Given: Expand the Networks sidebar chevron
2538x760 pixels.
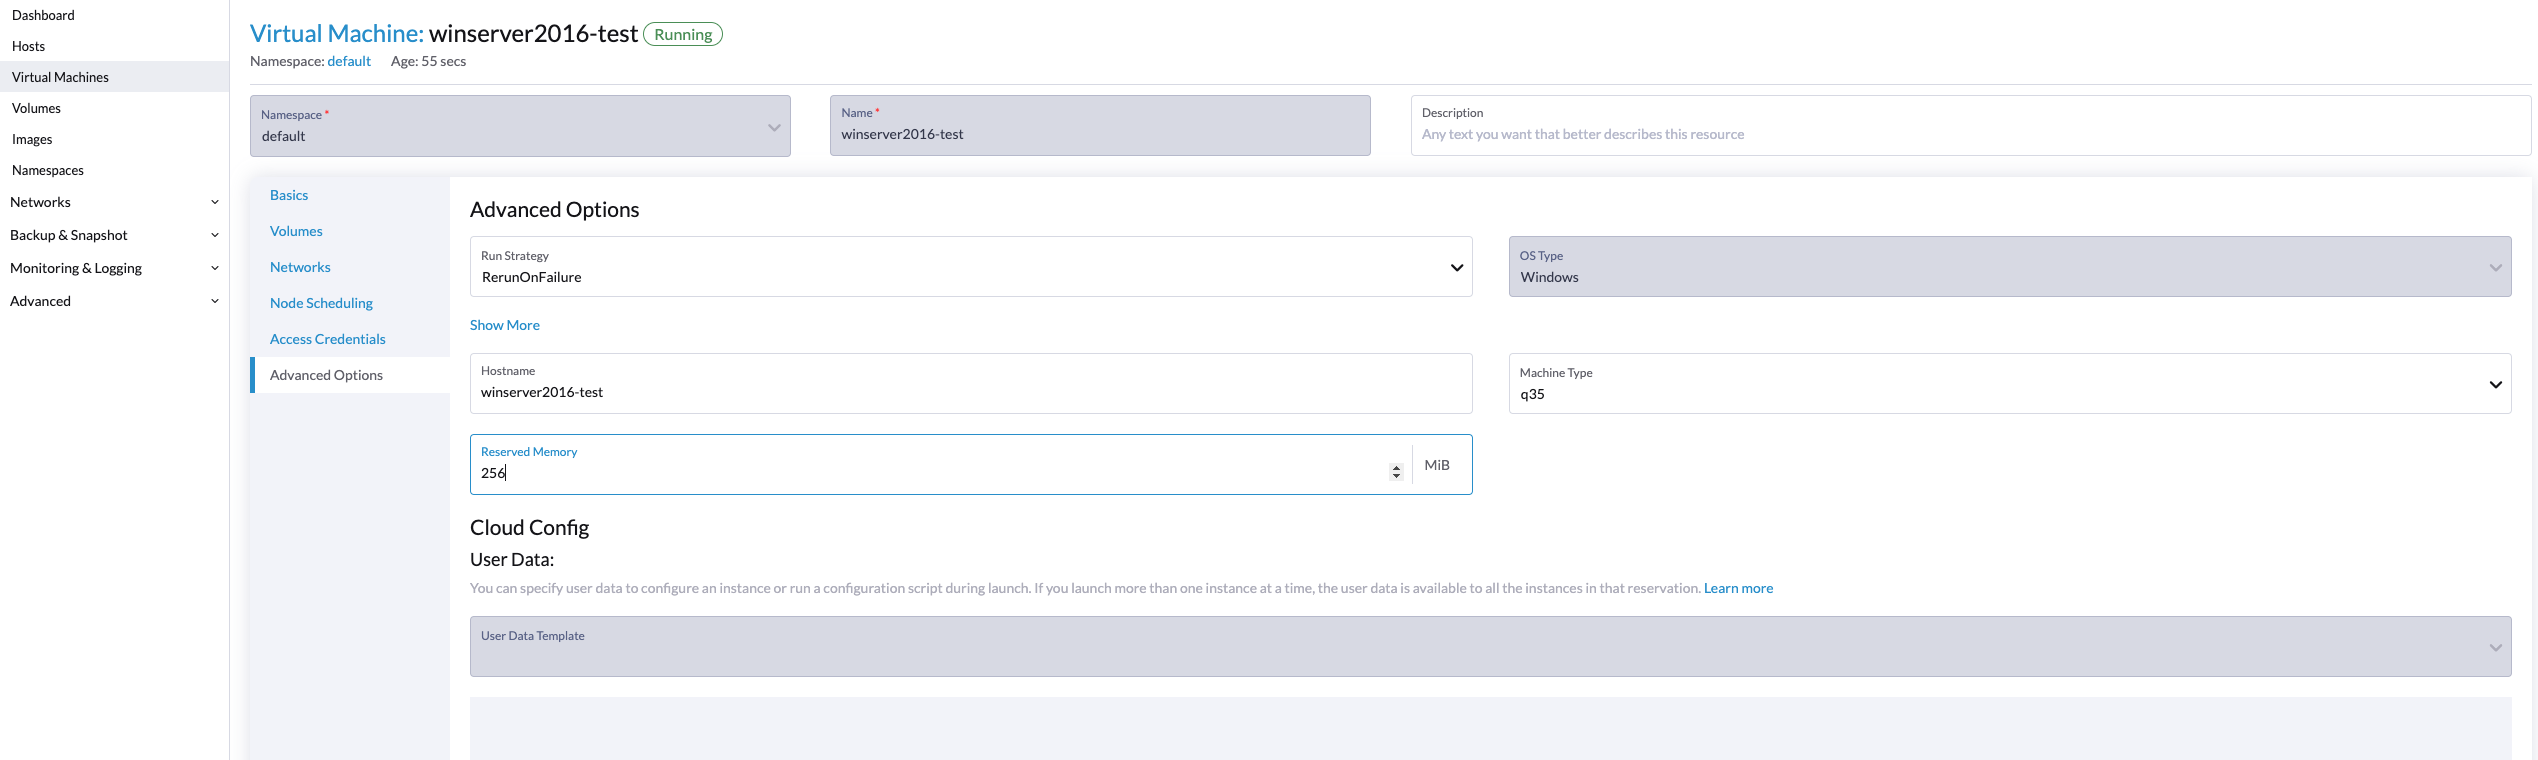Looking at the screenshot, I should (x=214, y=202).
